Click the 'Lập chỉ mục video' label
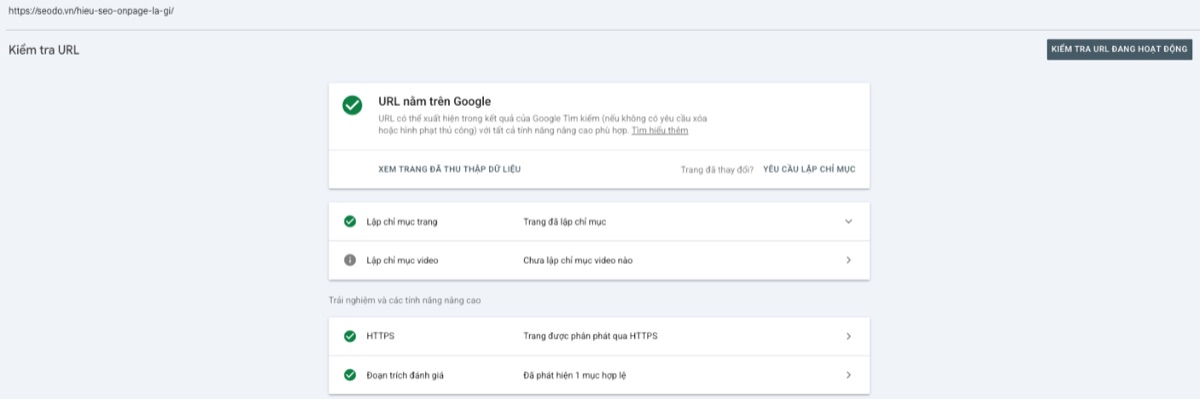The image size is (1200, 399). (403, 260)
